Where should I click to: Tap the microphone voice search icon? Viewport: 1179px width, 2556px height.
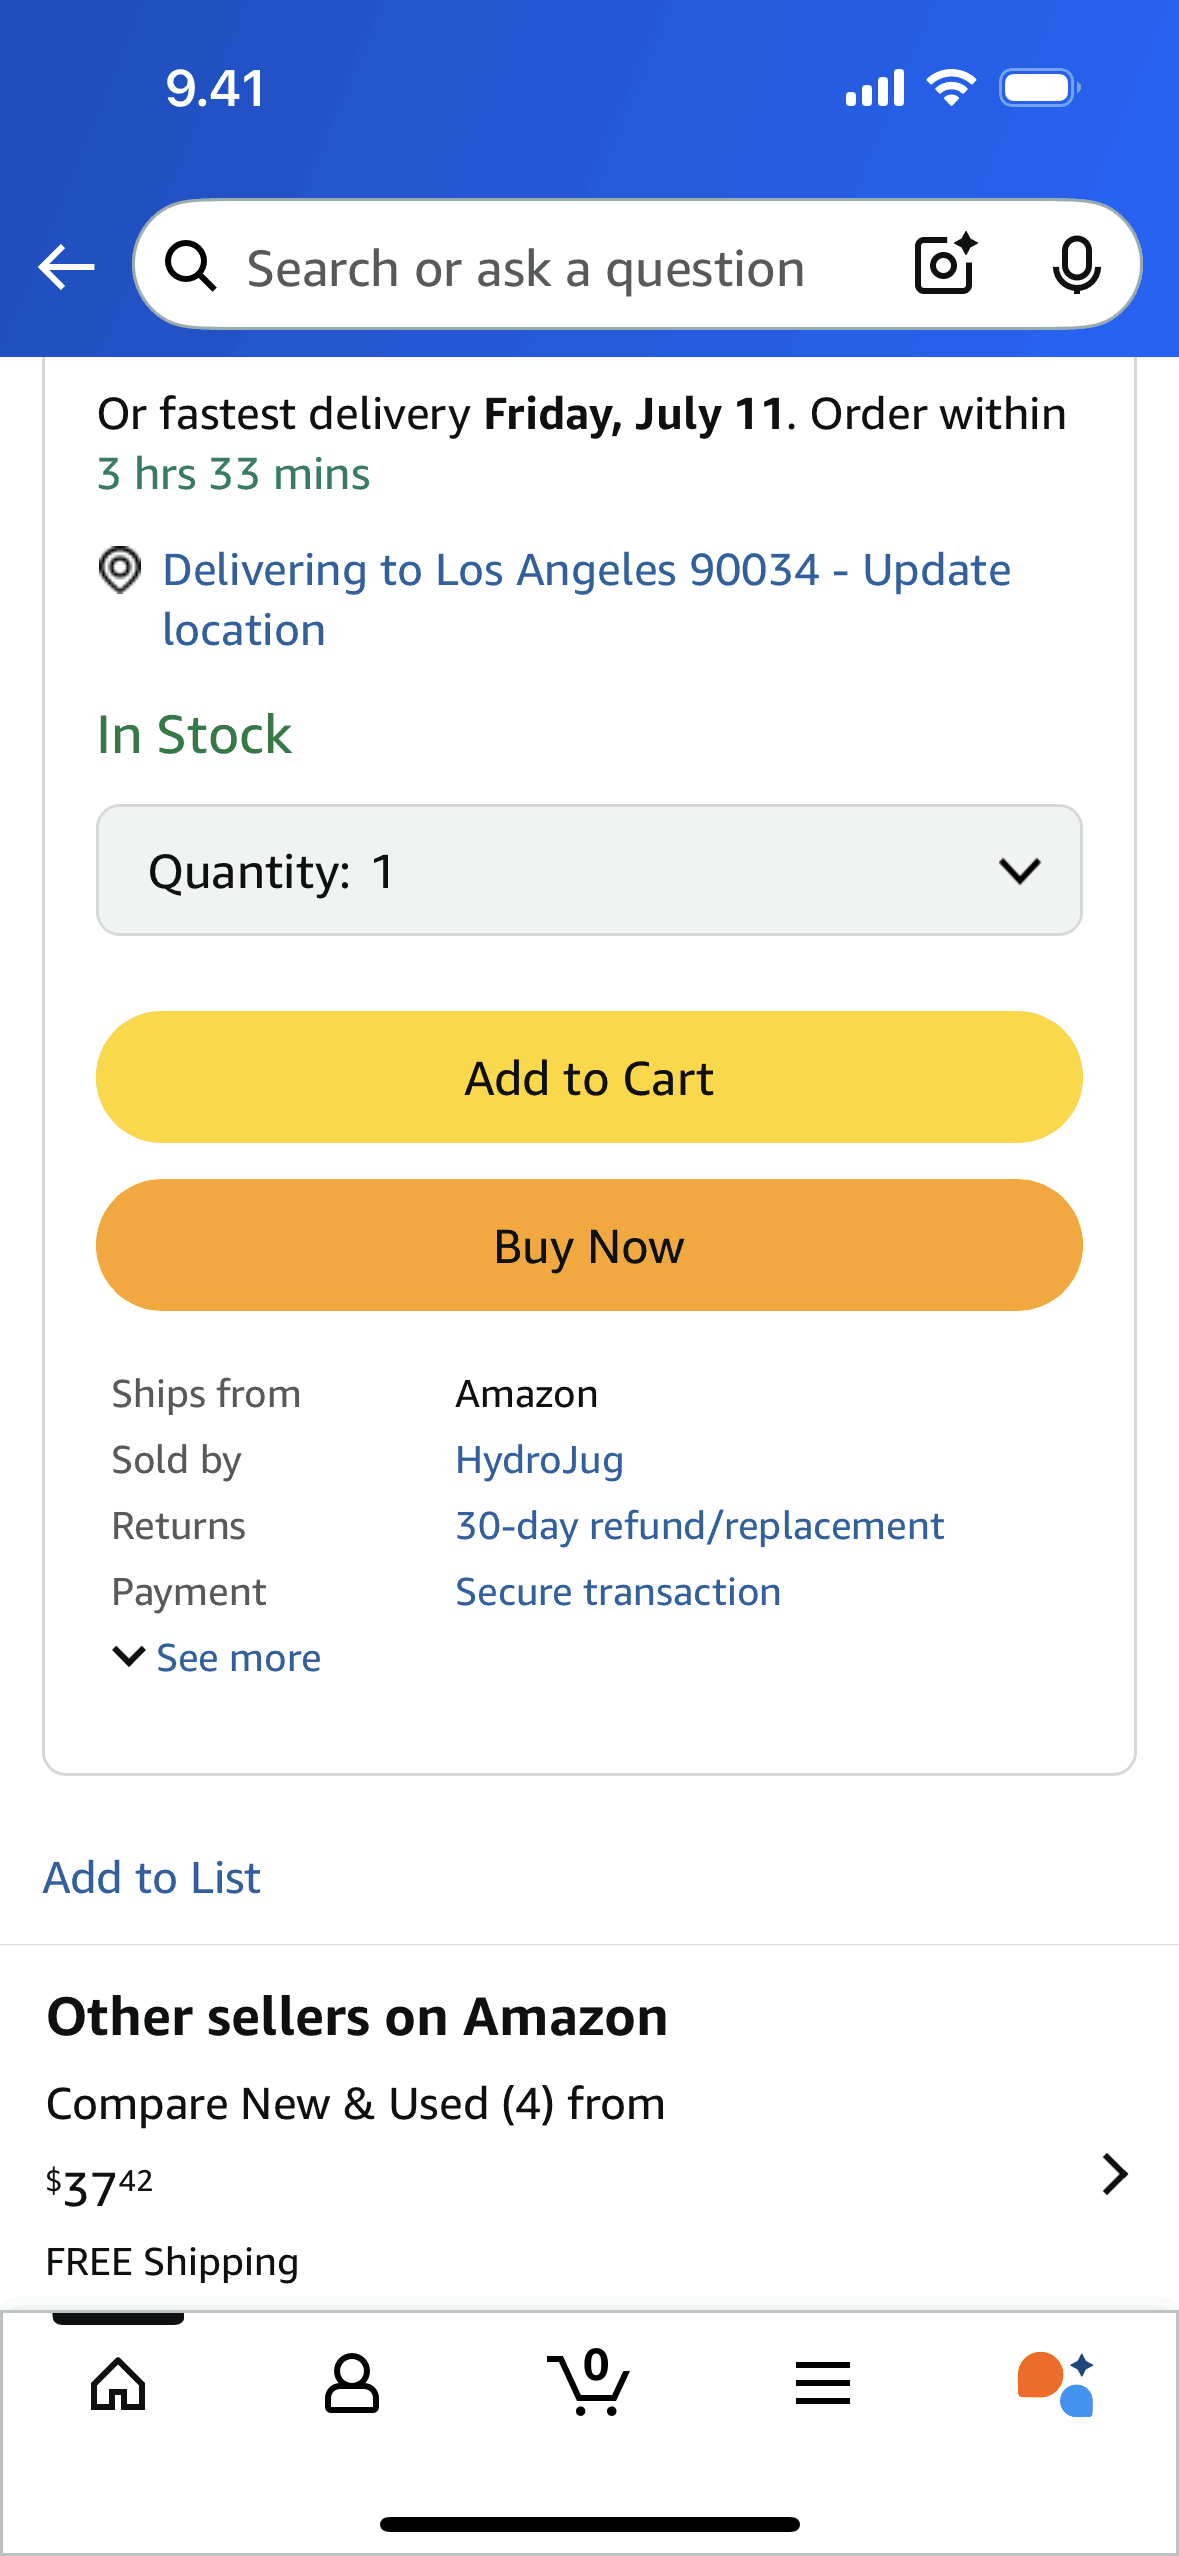(x=1076, y=265)
